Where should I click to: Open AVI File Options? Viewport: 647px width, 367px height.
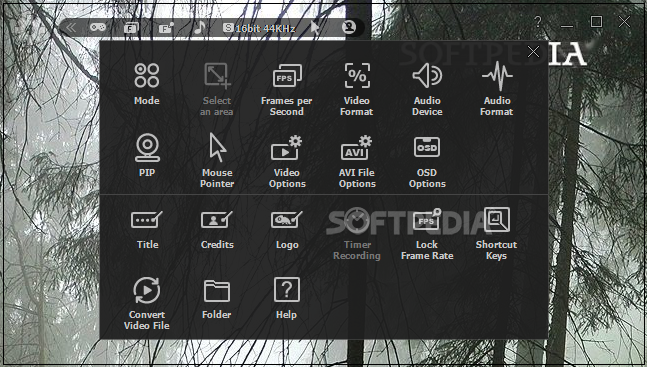(x=357, y=161)
